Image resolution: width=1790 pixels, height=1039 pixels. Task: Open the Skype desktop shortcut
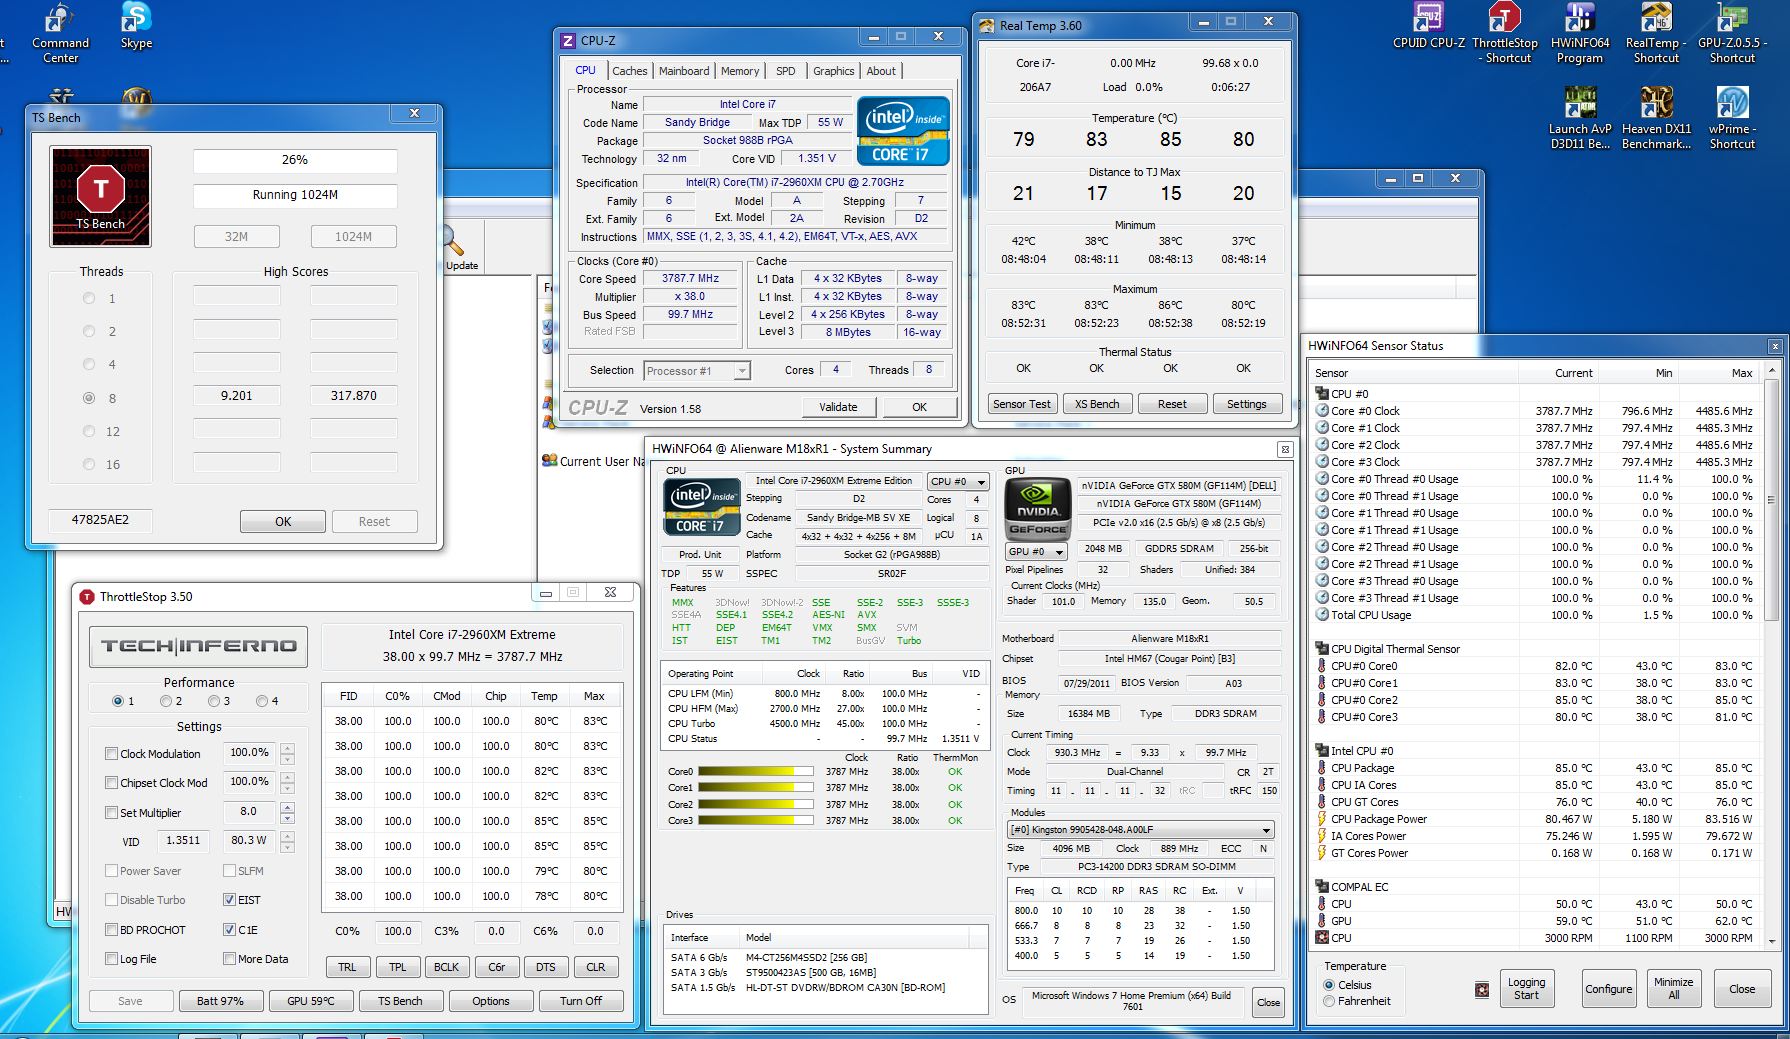click(136, 26)
